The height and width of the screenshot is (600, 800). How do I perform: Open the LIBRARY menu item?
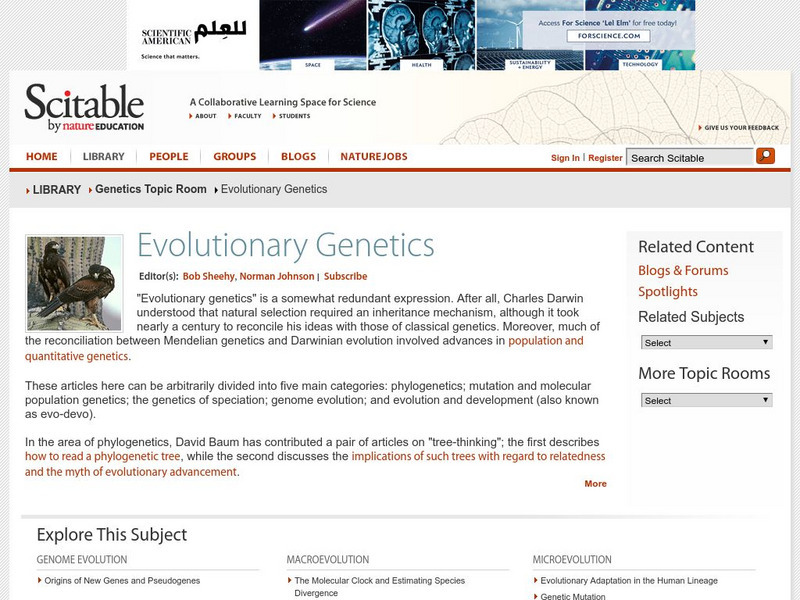coord(103,157)
